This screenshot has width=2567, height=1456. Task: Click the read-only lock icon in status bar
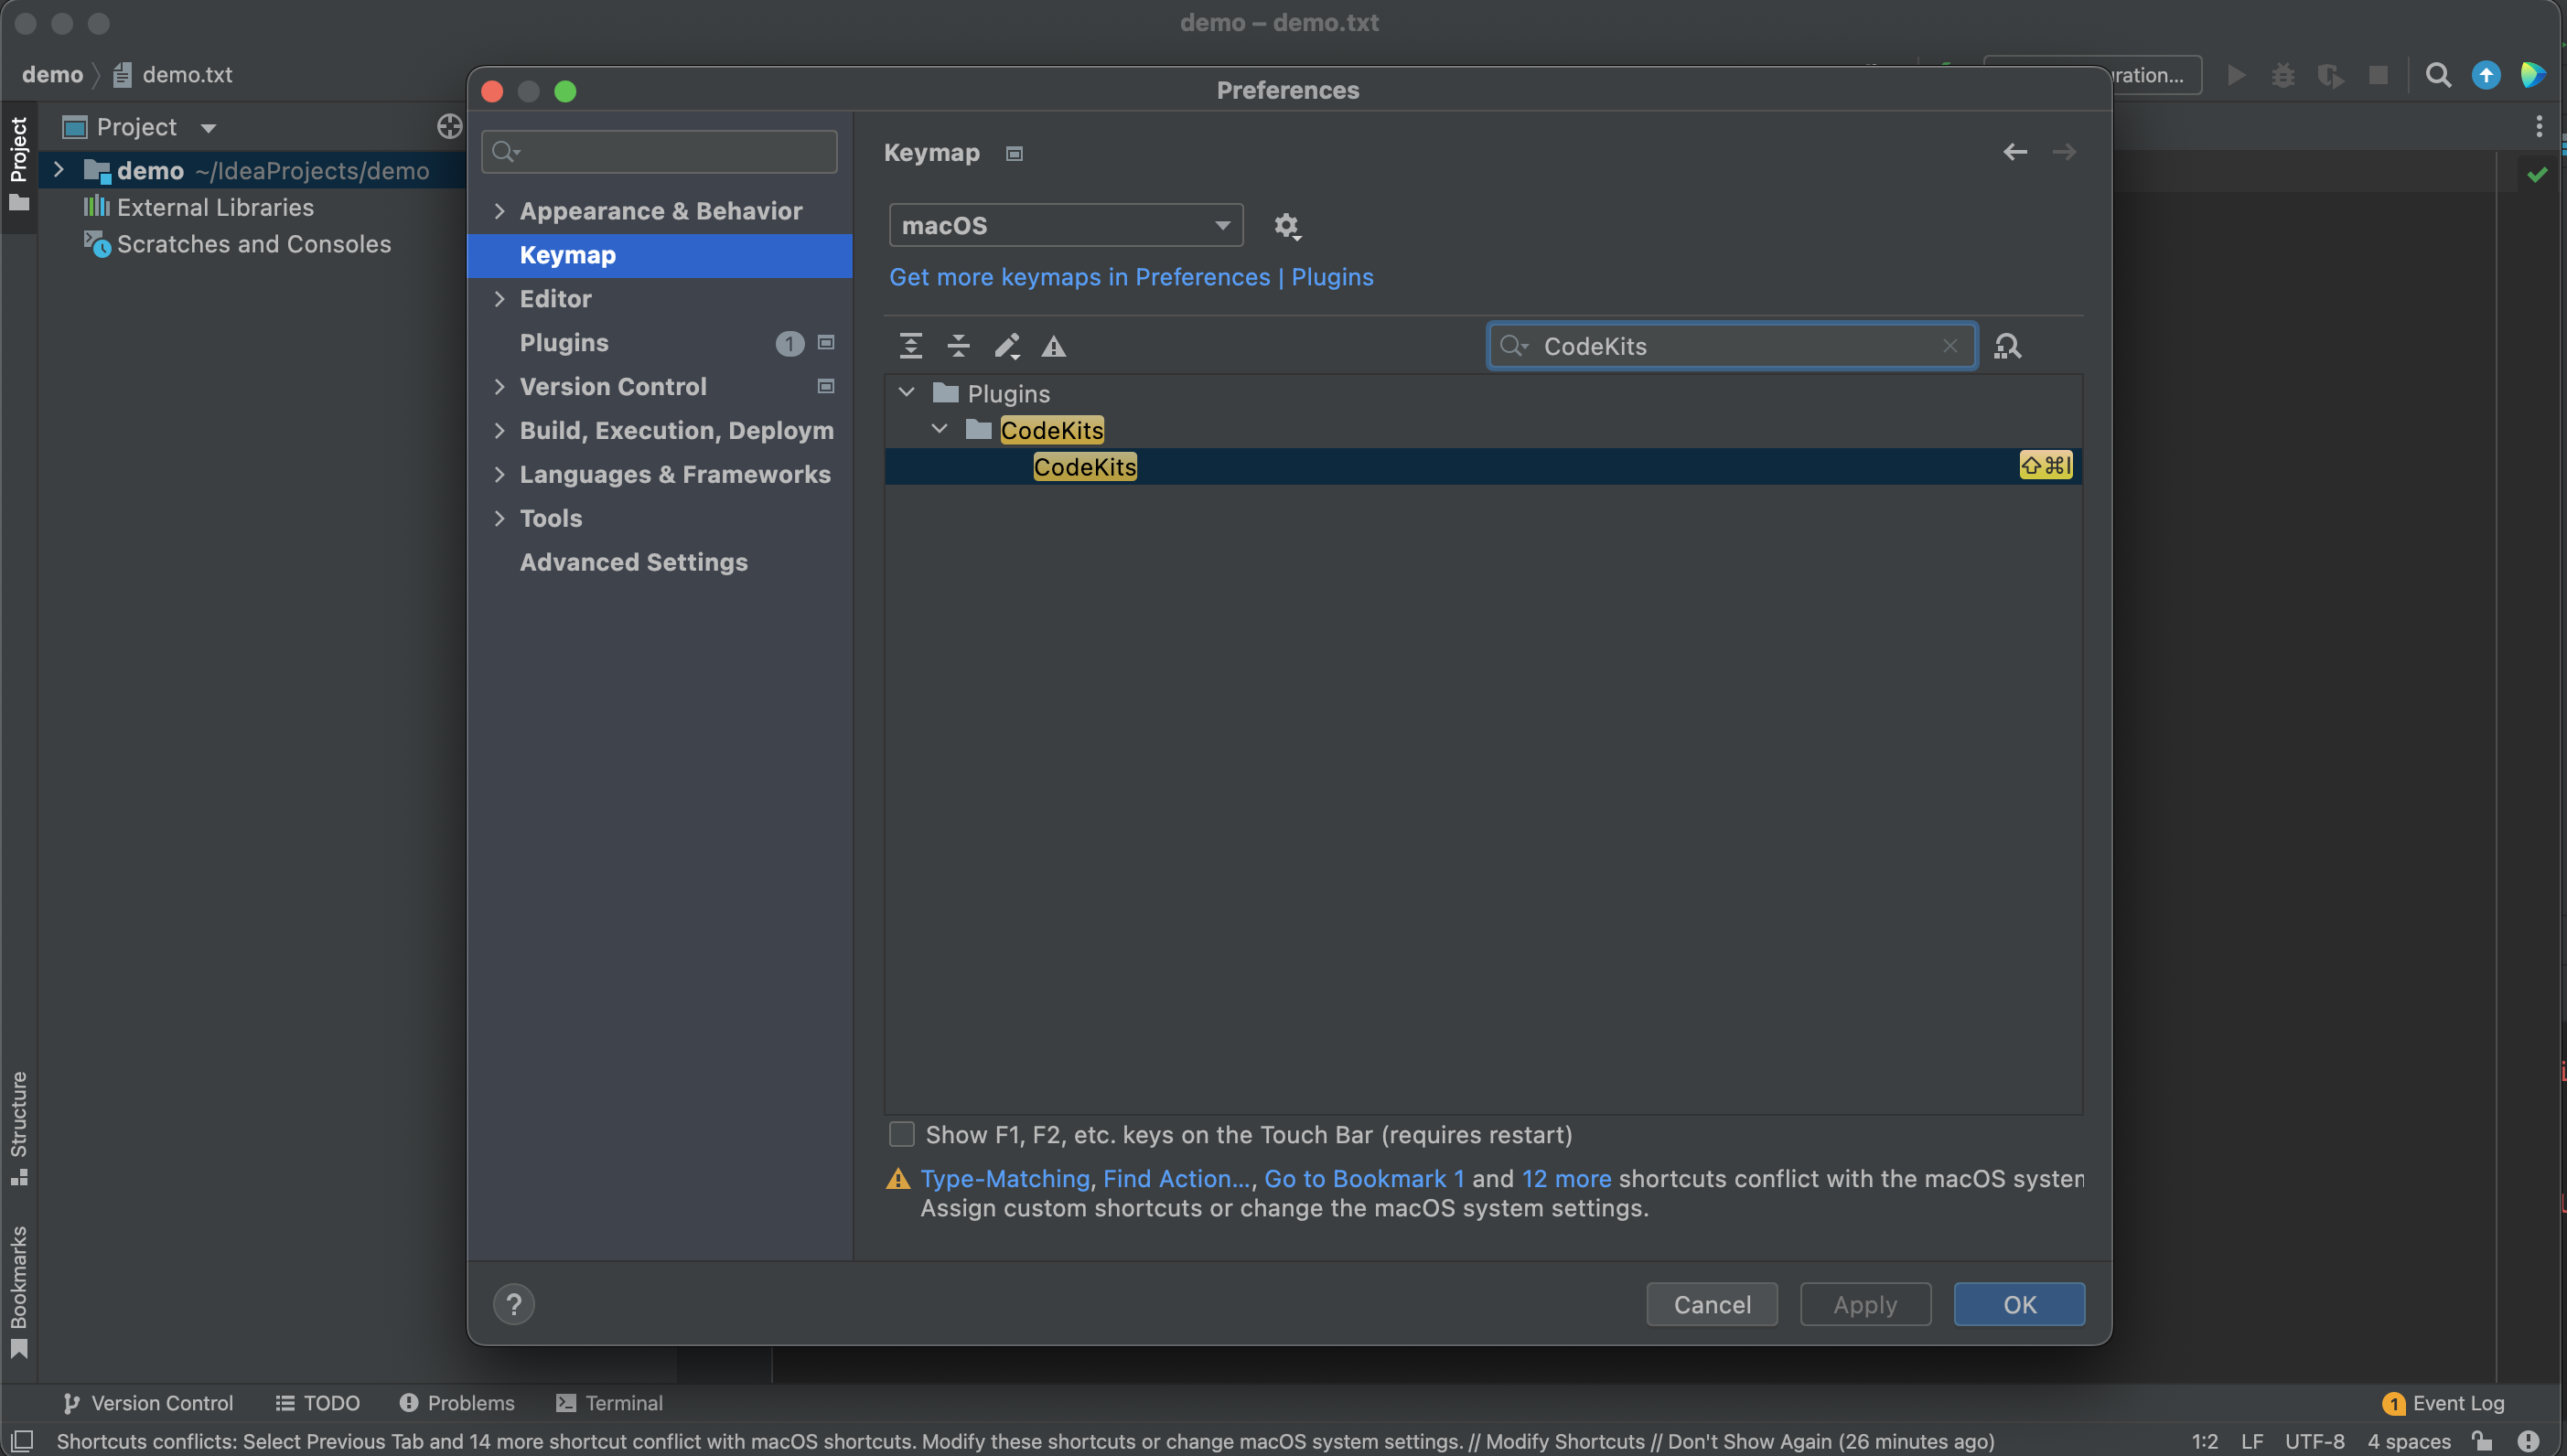(x=2482, y=1441)
